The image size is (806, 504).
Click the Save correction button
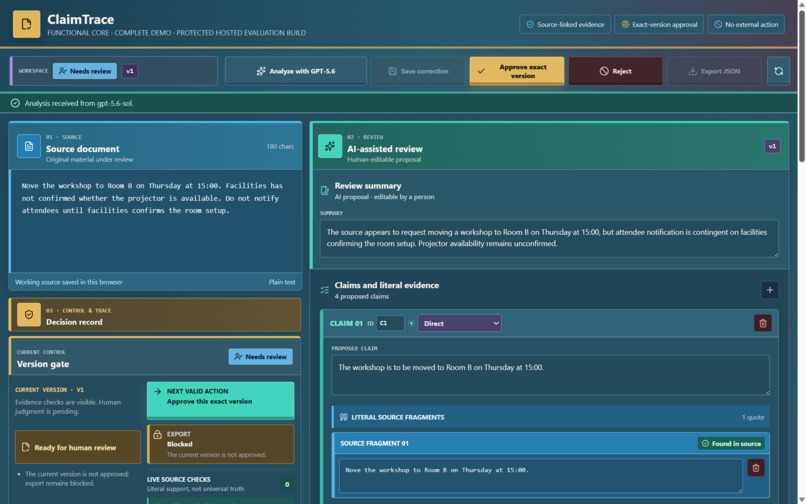418,71
